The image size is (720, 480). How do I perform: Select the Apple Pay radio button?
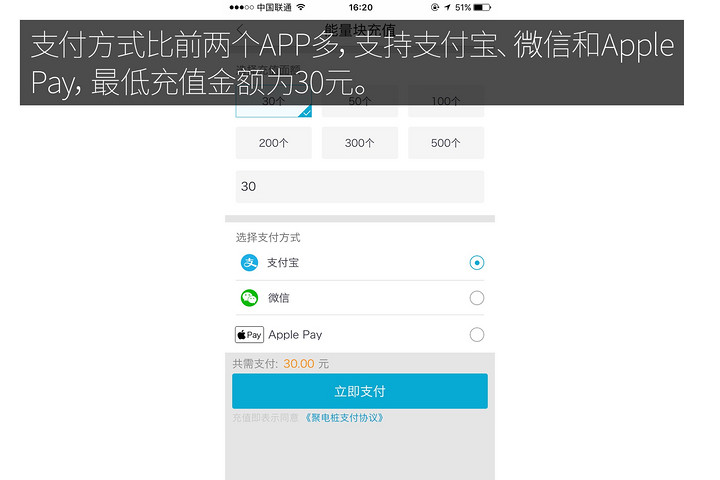[x=477, y=334]
